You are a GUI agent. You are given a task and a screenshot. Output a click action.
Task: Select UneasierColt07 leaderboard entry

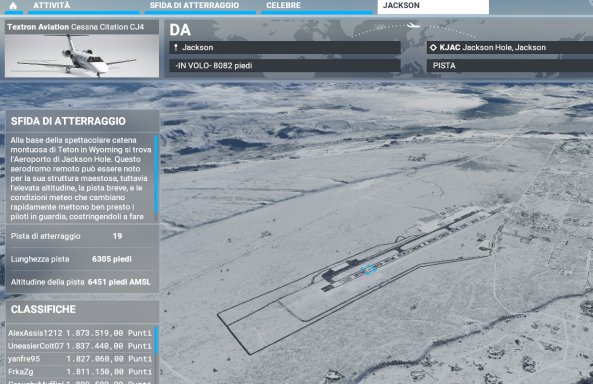pyautogui.click(x=80, y=346)
